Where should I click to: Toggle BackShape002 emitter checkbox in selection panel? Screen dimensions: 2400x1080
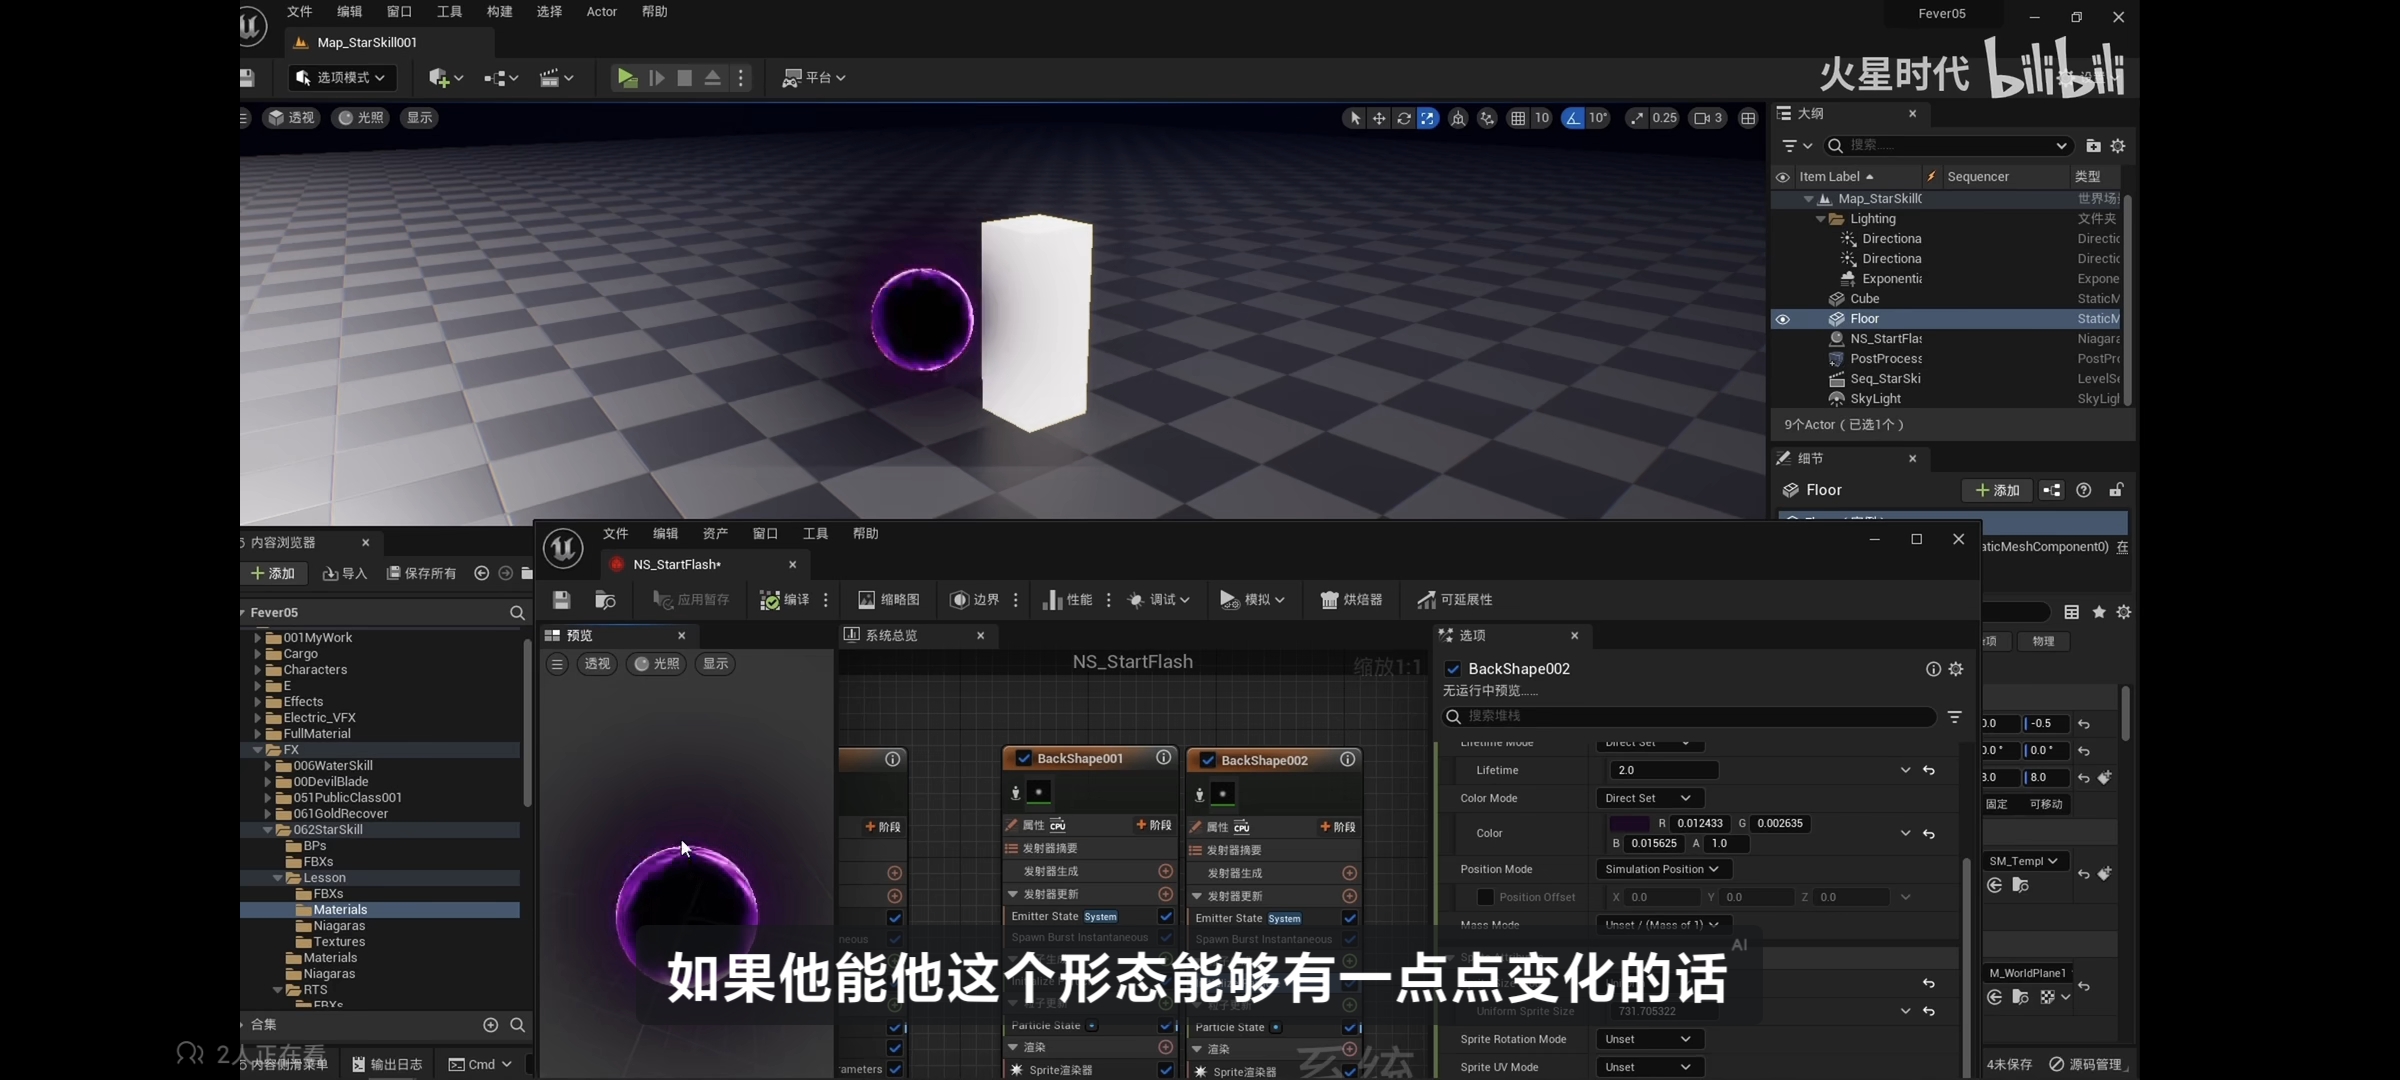(1453, 669)
